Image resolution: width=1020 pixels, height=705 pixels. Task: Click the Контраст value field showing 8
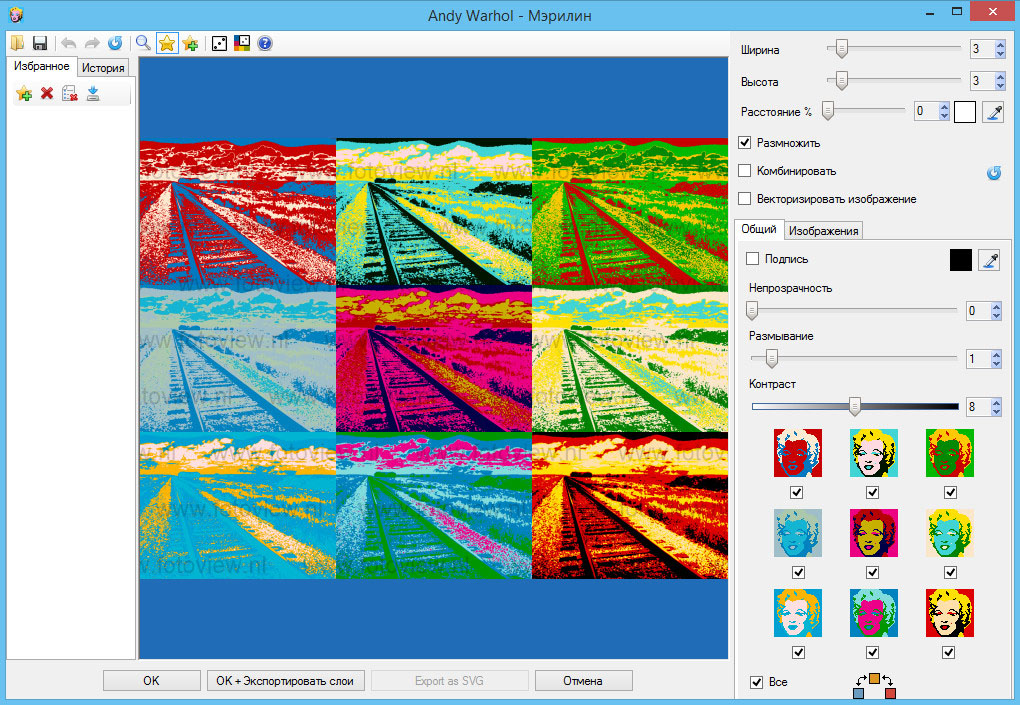(978, 407)
